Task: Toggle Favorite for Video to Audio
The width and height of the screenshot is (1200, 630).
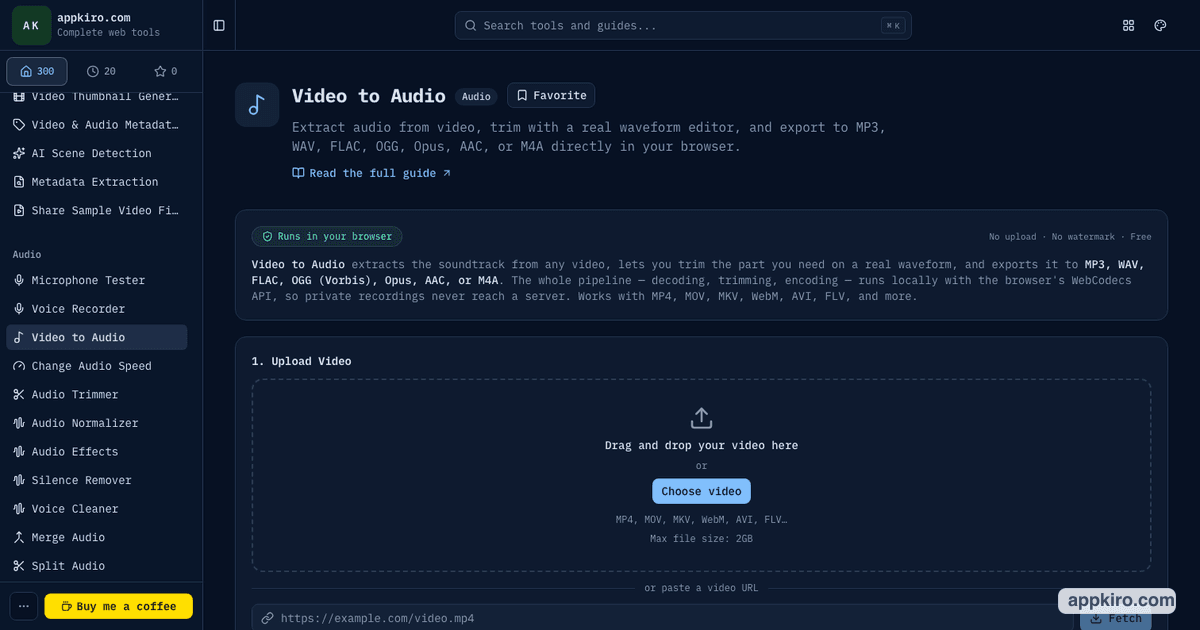Action: tap(551, 95)
